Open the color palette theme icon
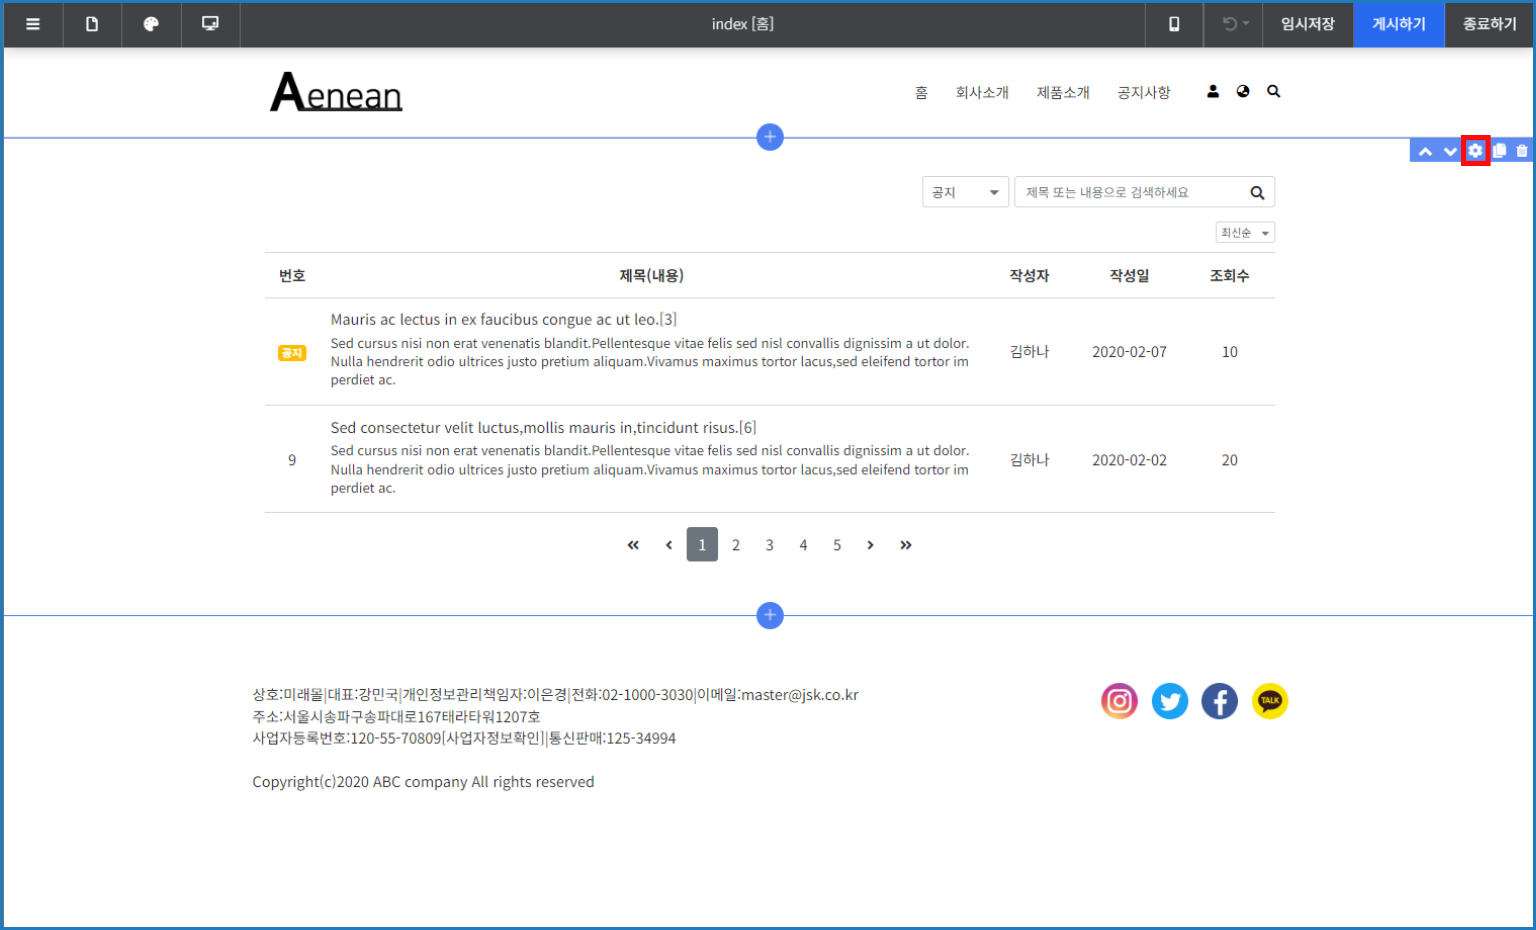Screen dimensions: 1536x930 coord(151,24)
